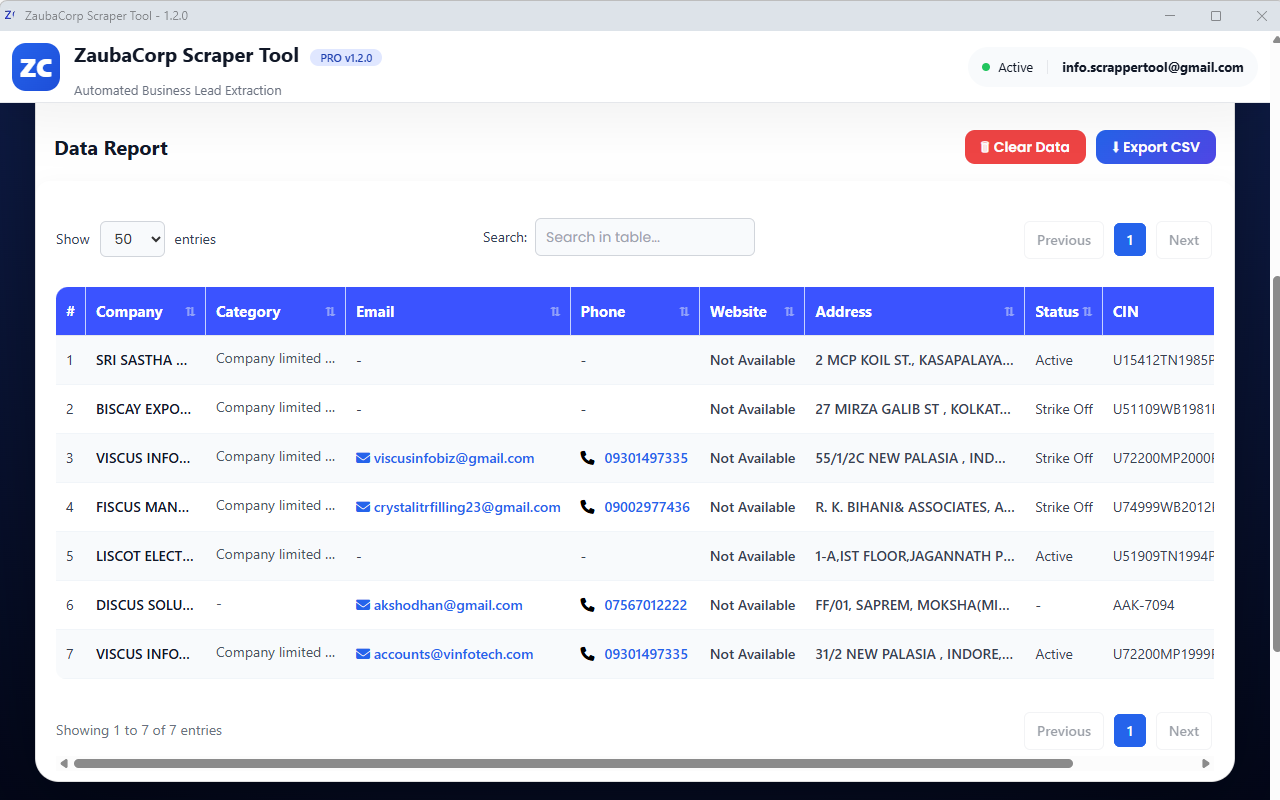The image size is (1280, 800).
Task: Click the horizontal table scrollbar thumb
Action: 573,763
